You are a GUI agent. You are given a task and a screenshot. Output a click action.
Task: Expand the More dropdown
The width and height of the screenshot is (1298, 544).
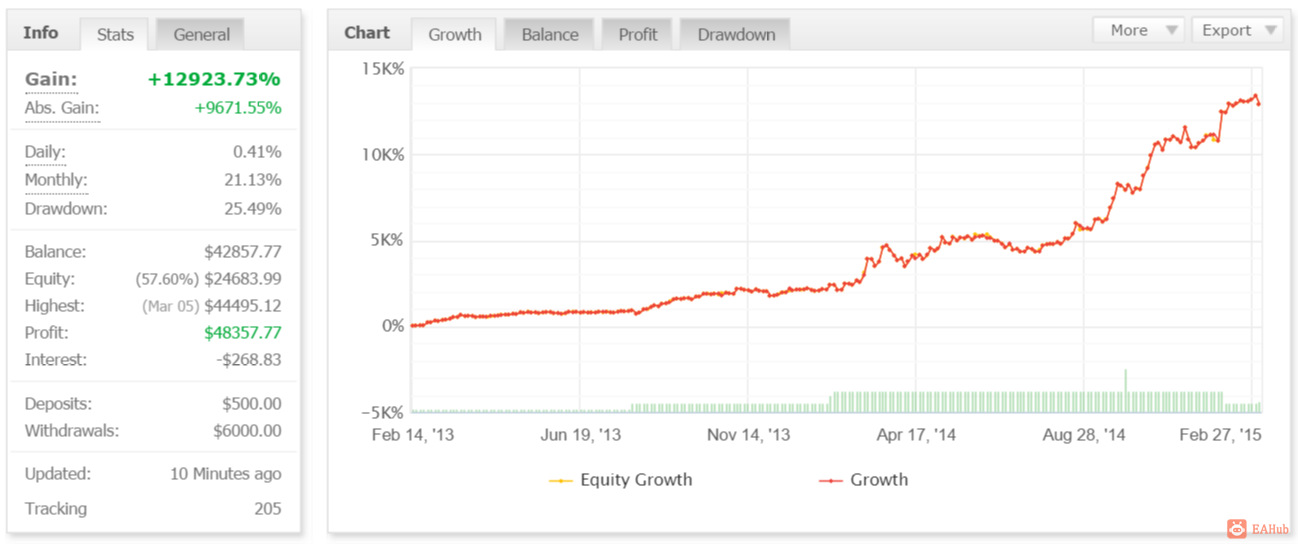(1139, 30)
